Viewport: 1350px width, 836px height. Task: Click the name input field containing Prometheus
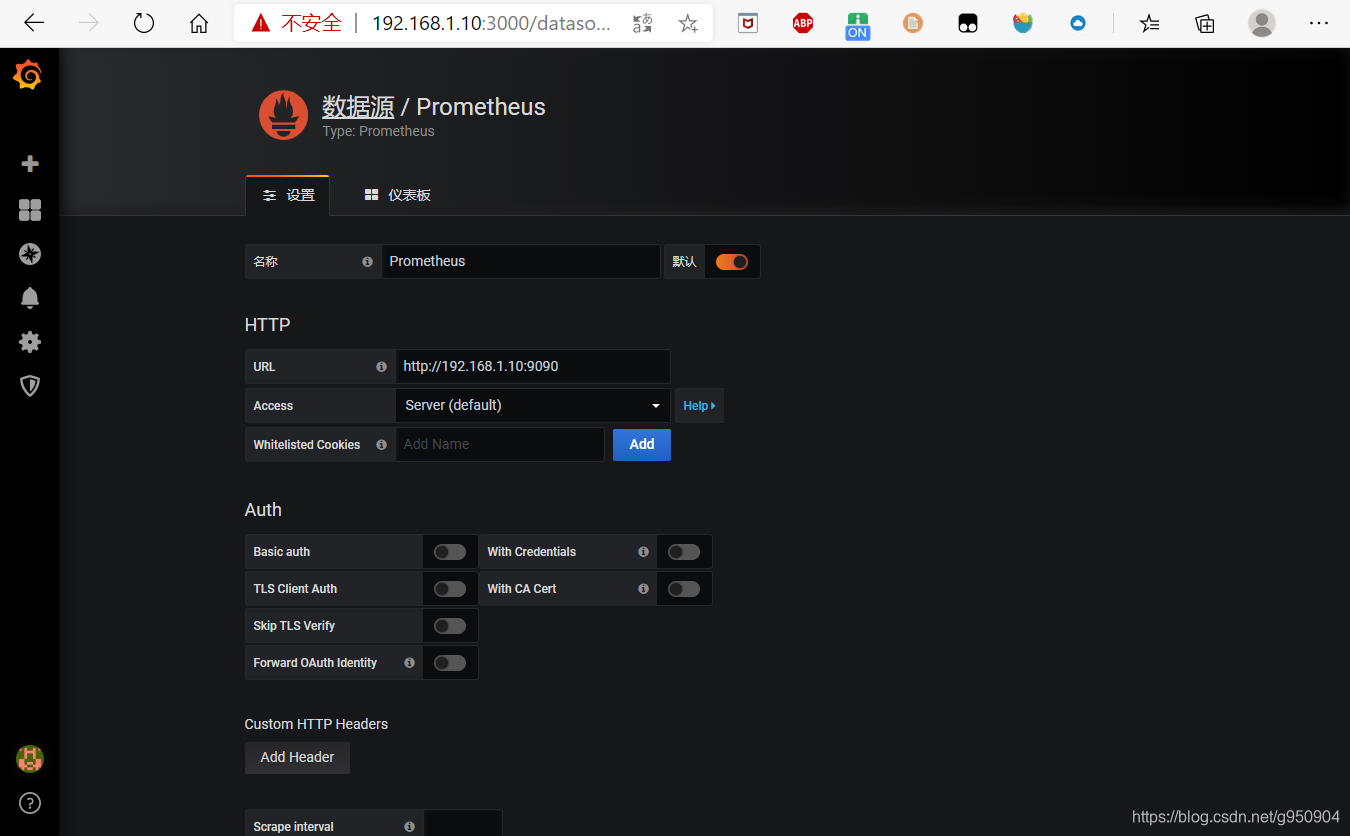point(521,262)
